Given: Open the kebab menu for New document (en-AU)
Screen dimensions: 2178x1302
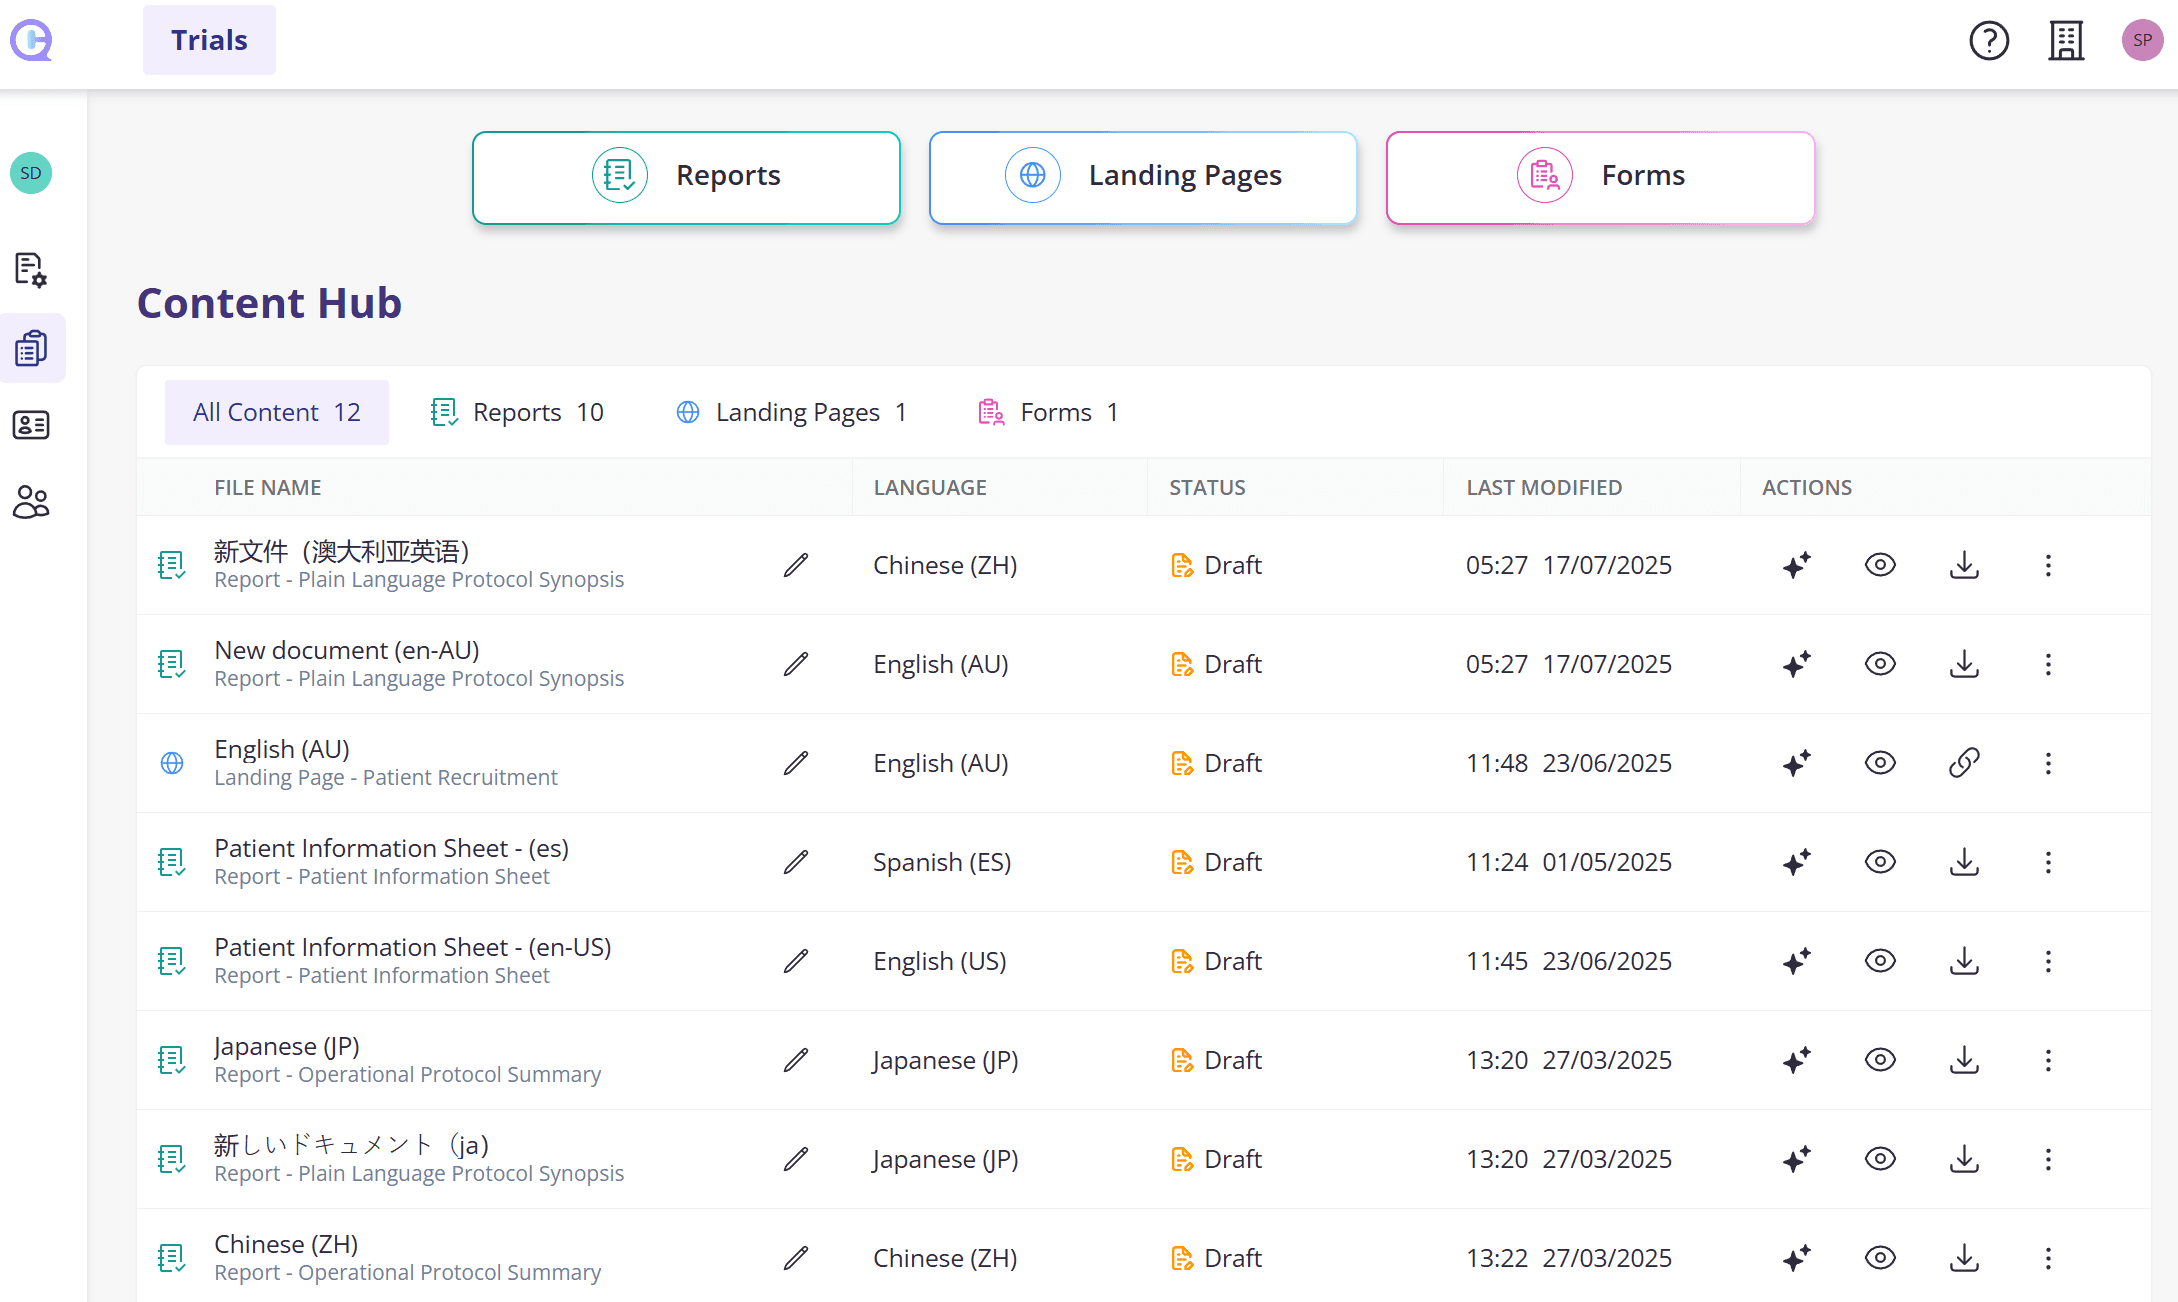Looking at the screenshot, I should 2047,663.
